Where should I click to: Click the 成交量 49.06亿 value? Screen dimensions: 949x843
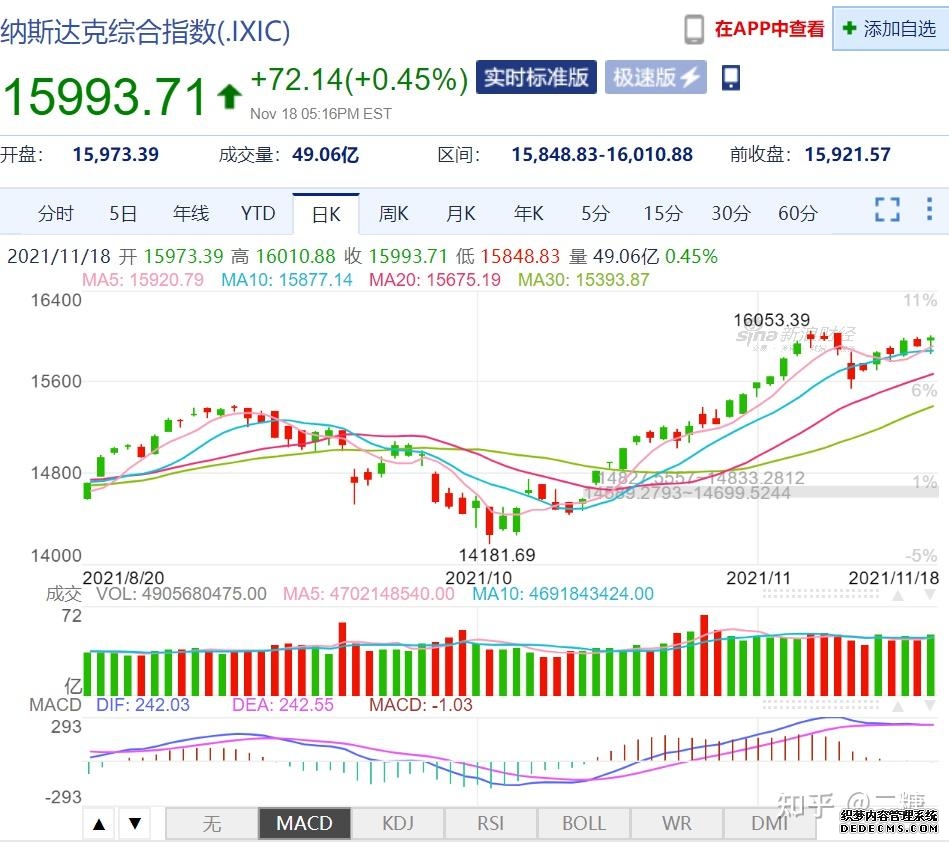326,154
